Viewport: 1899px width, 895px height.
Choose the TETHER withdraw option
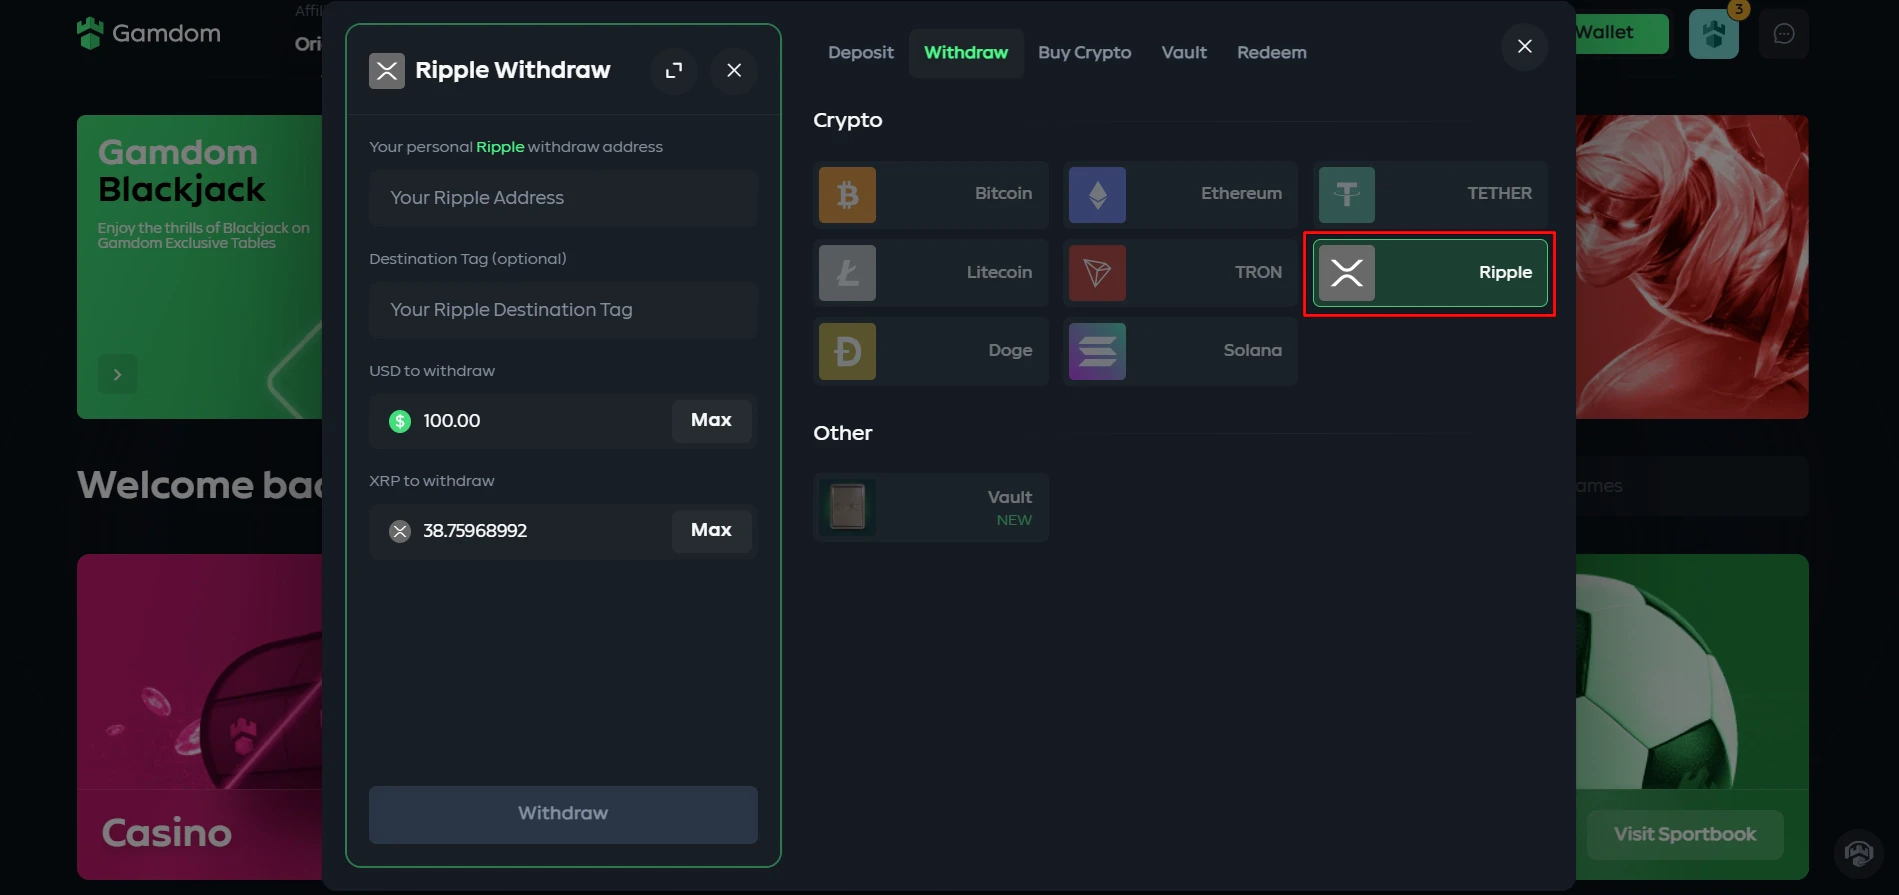coord(1430,194)
